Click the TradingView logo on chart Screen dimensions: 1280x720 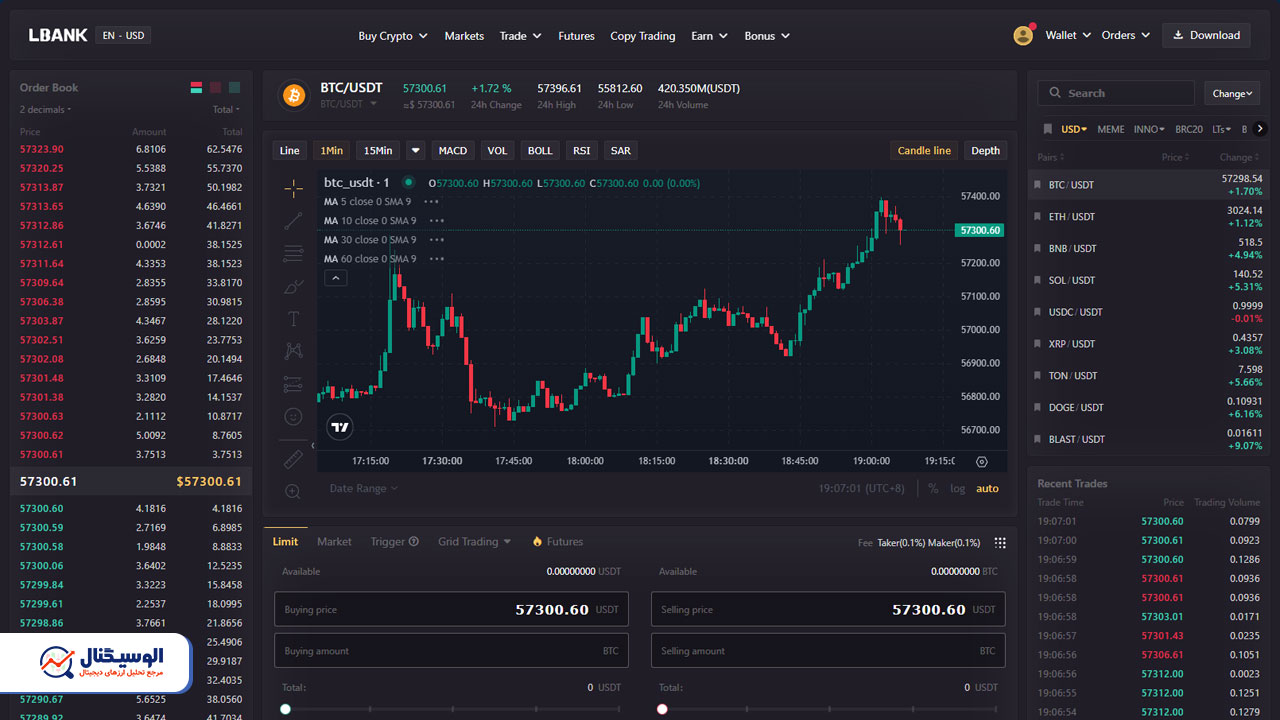(x=340, y=427)
